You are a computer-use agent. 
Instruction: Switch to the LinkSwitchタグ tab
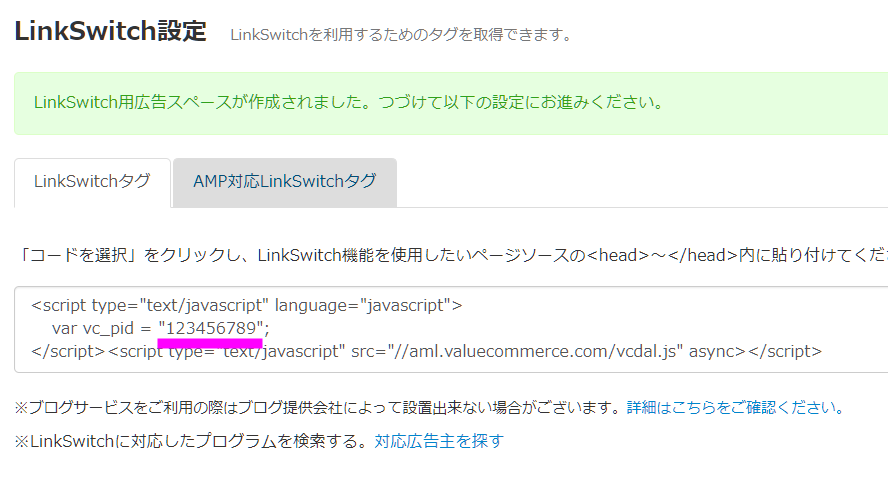pos(92,182)
